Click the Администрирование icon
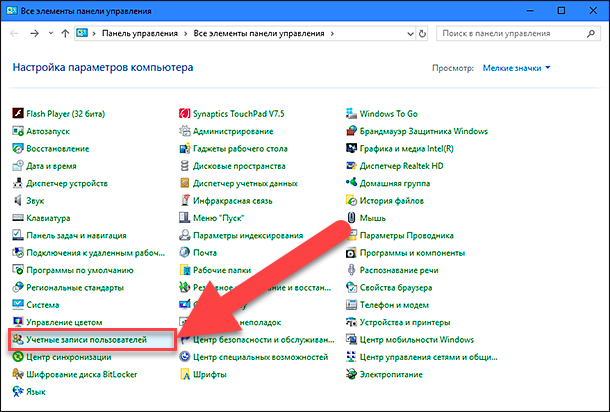 point(184,131)
